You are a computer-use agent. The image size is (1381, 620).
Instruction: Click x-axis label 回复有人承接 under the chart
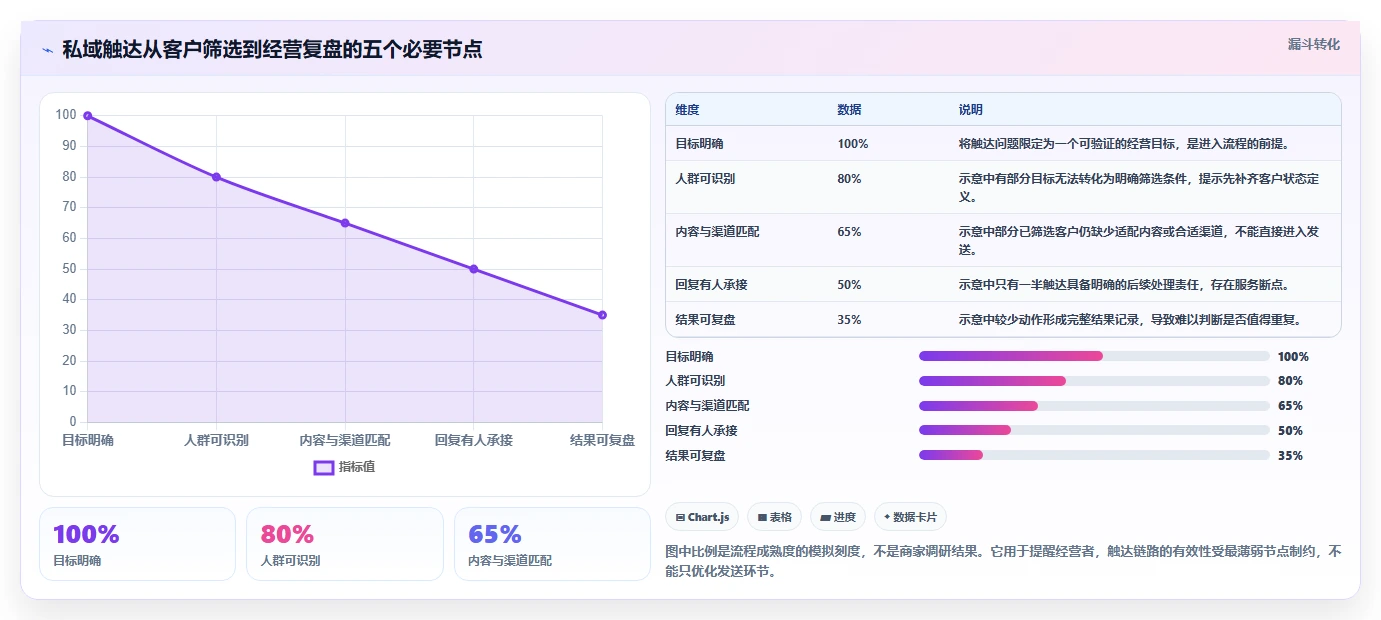pos(474,440)
